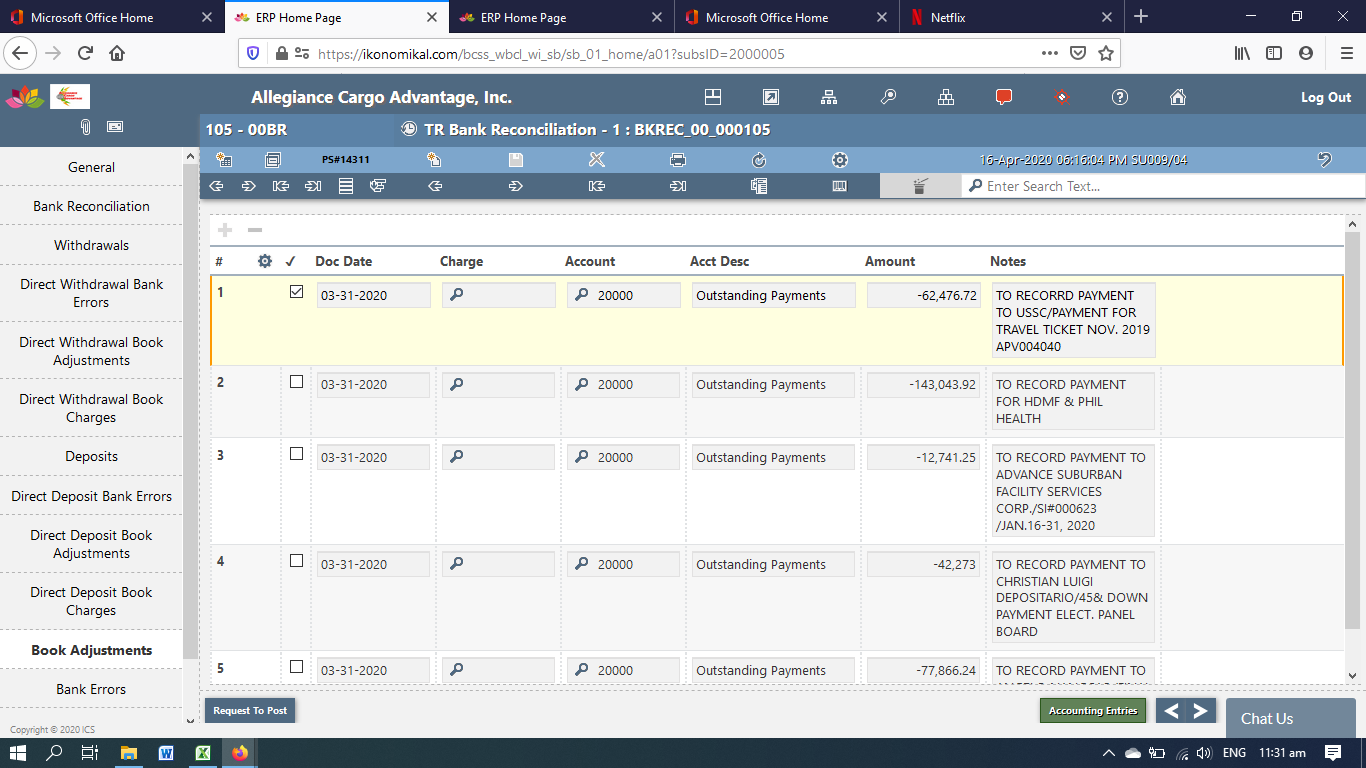Image resolution: width=1366 pixels, height=768 pixels.
Task: Click the delete X icon in toolbar
Action: tap(597, 160)
